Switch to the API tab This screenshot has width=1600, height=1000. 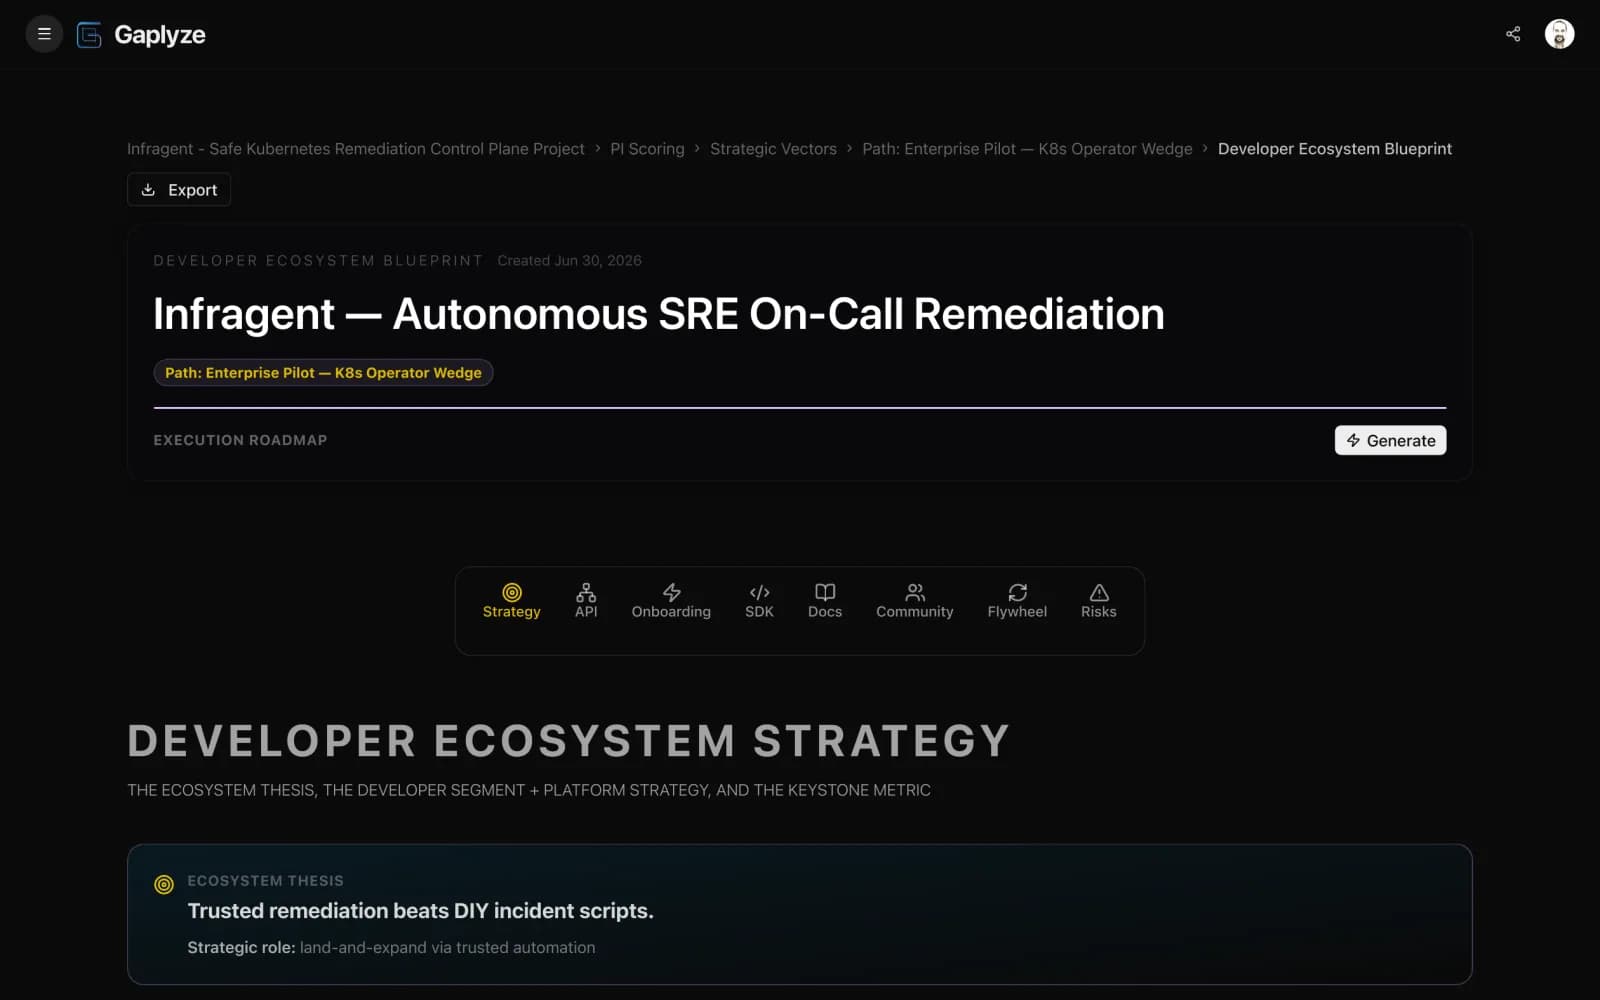click(x=586, y=601)
